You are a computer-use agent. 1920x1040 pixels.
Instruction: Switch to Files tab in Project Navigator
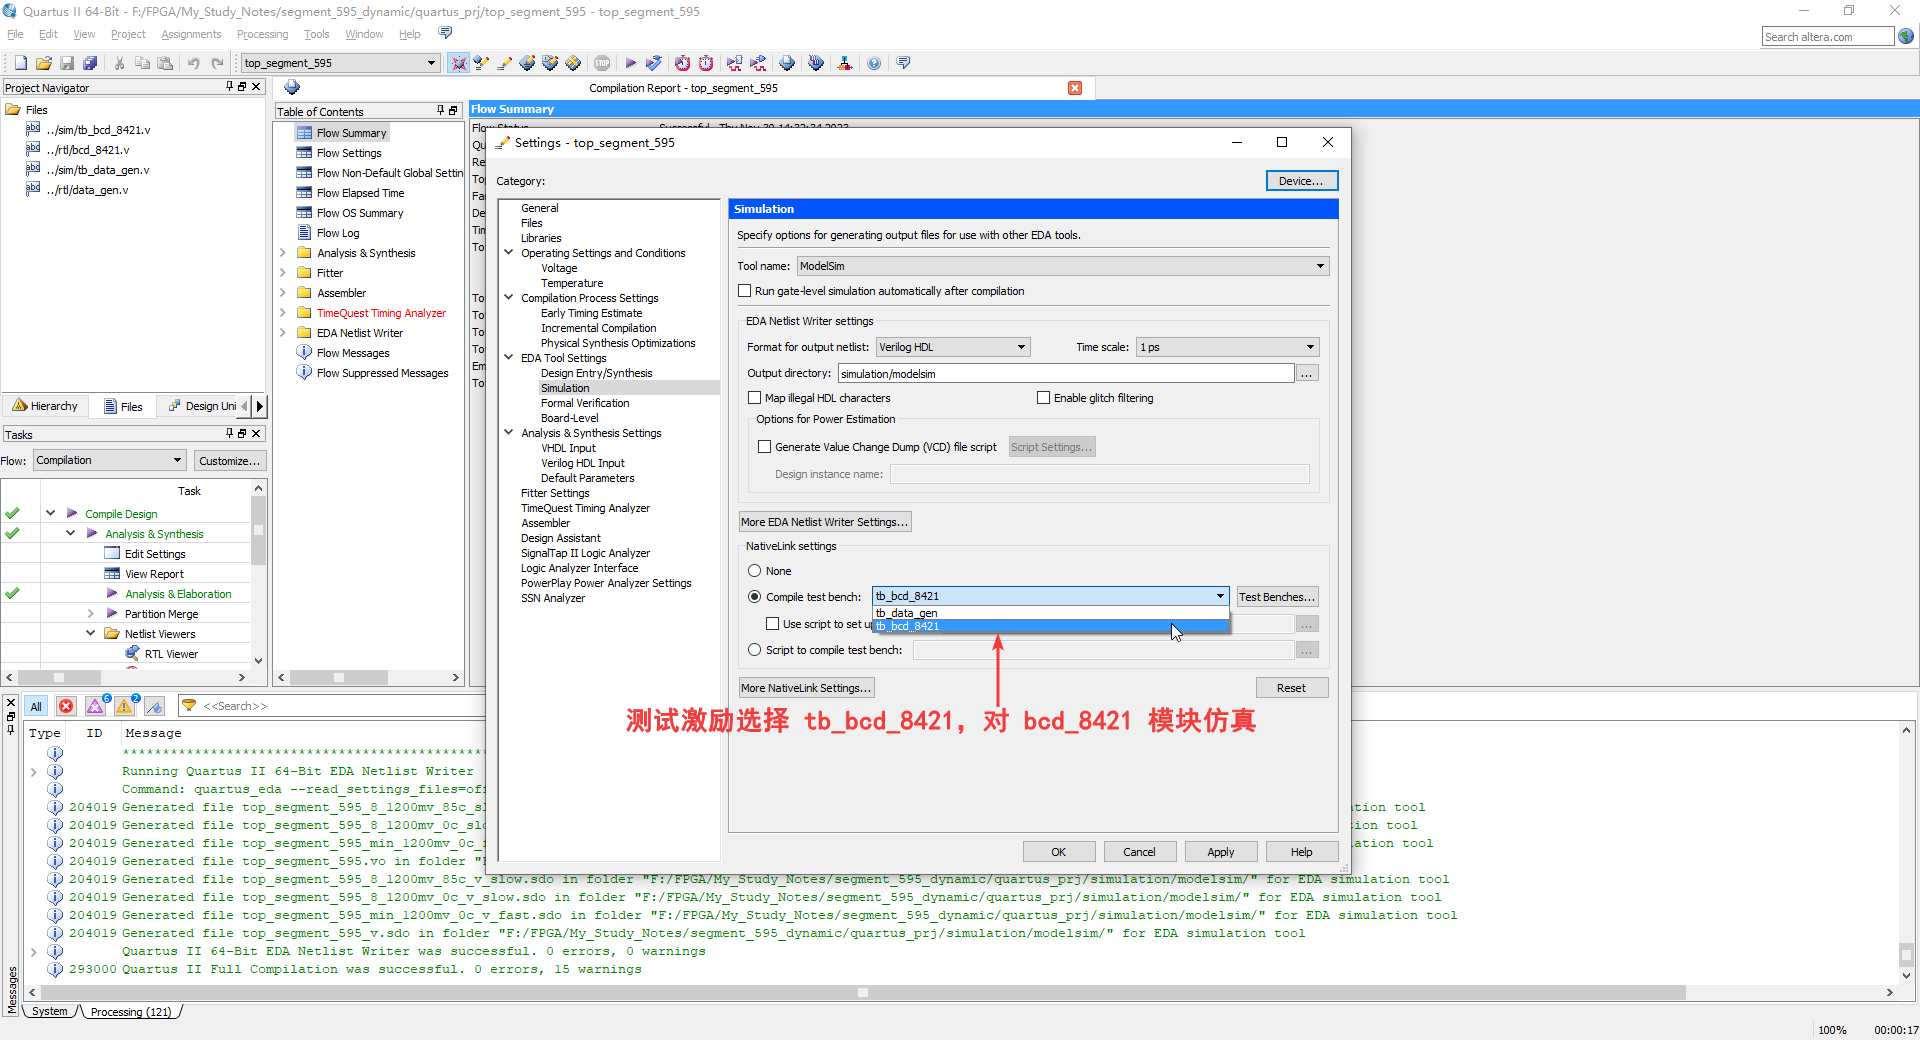coord(124,406)
